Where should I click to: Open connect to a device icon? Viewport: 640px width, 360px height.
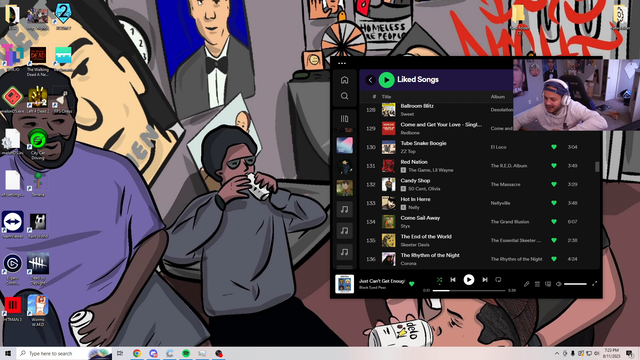(x=548, y=284)
